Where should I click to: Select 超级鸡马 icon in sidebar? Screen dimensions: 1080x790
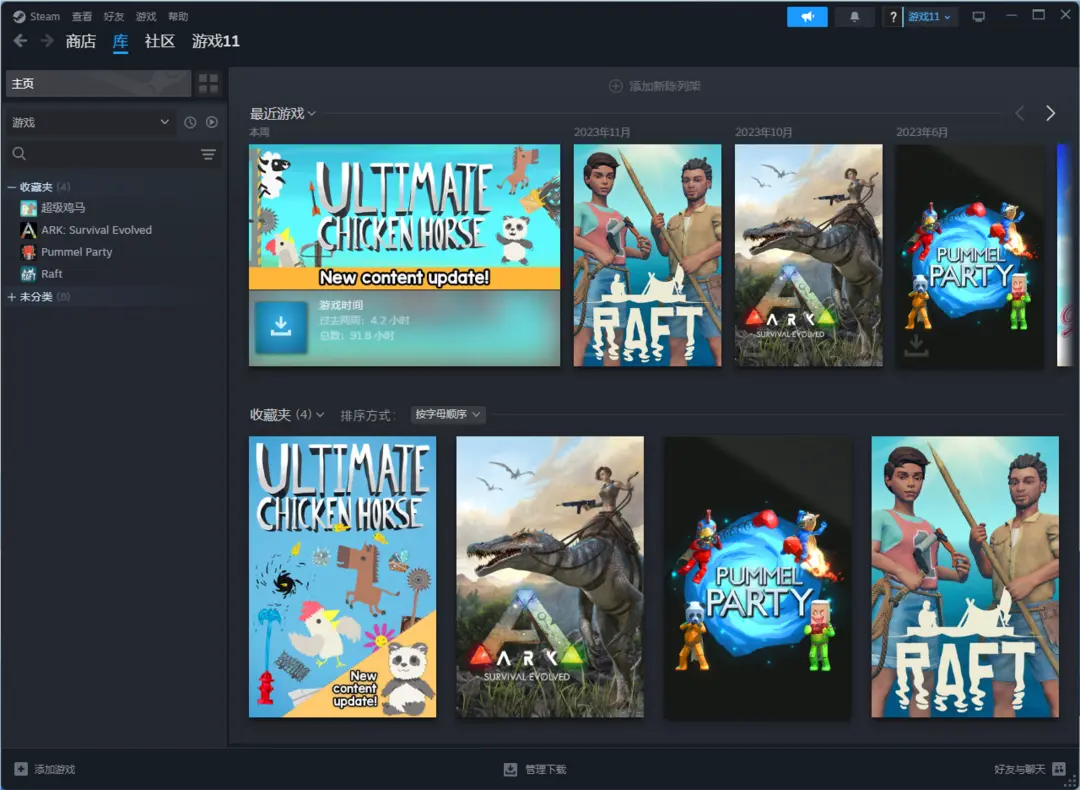28,208
